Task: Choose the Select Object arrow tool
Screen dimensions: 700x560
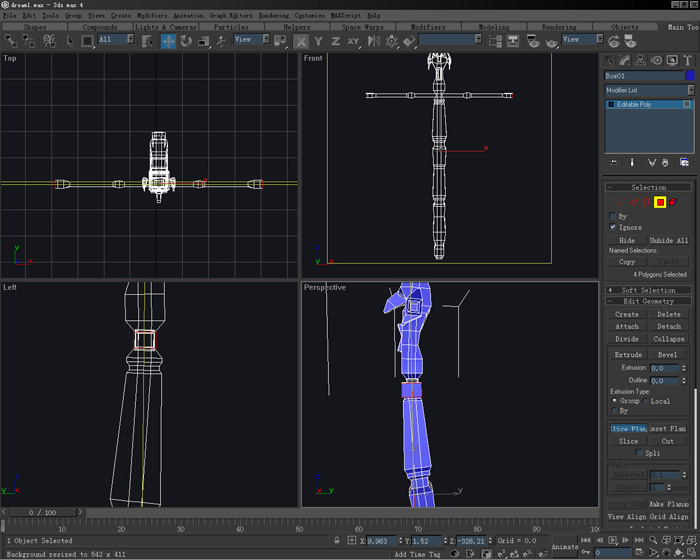Action: [x=69, y=42]
